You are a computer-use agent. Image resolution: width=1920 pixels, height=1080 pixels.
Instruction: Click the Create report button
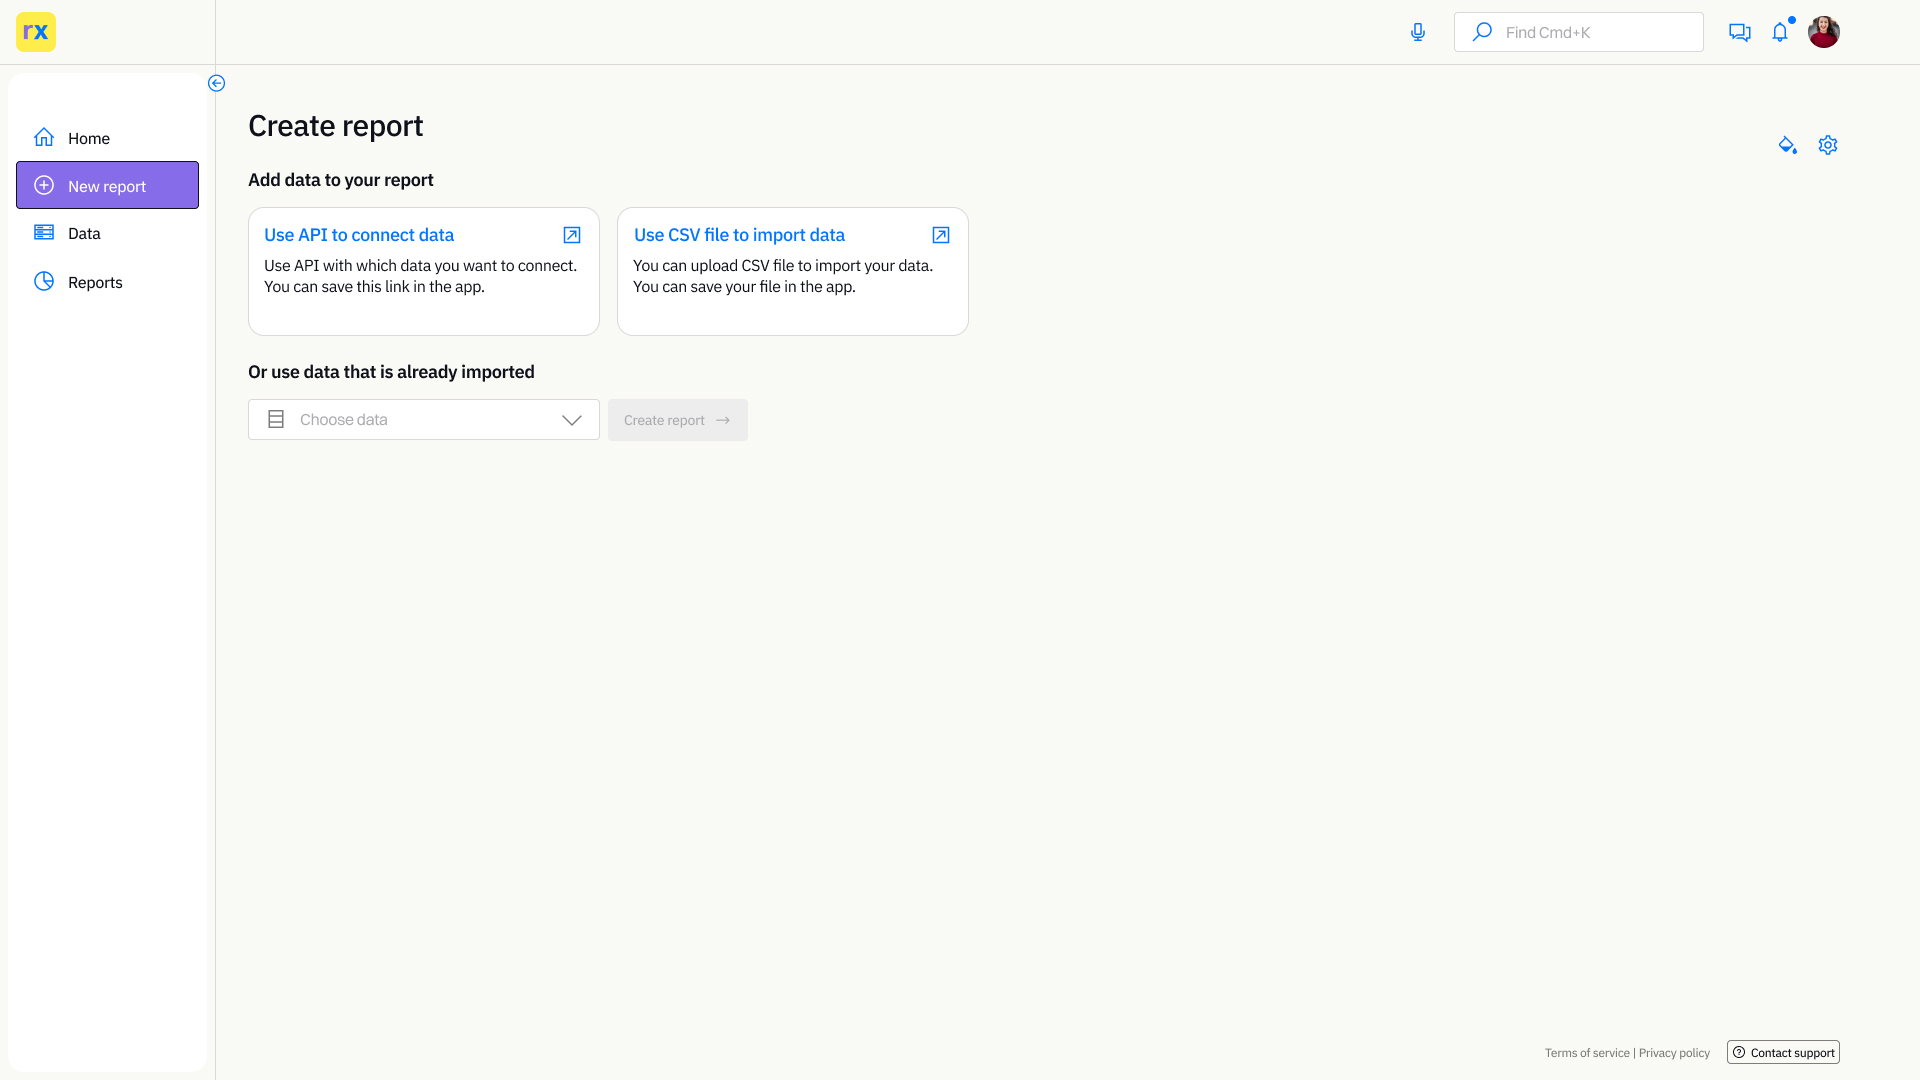[678, 420]
